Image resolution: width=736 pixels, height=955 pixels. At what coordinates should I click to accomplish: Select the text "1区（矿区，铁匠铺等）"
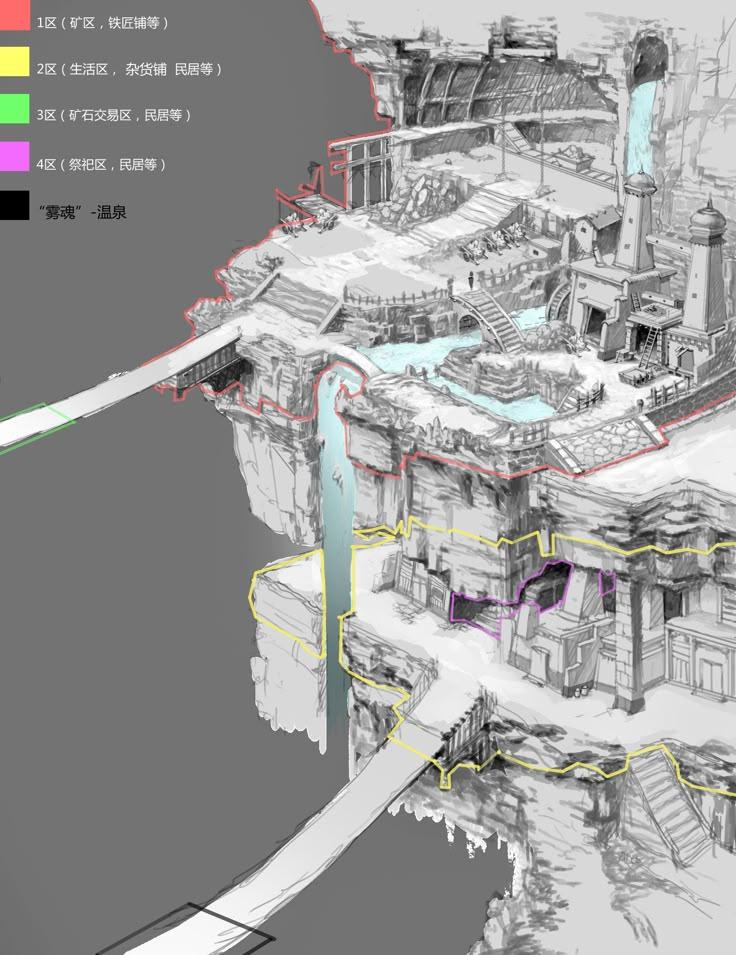102,23
